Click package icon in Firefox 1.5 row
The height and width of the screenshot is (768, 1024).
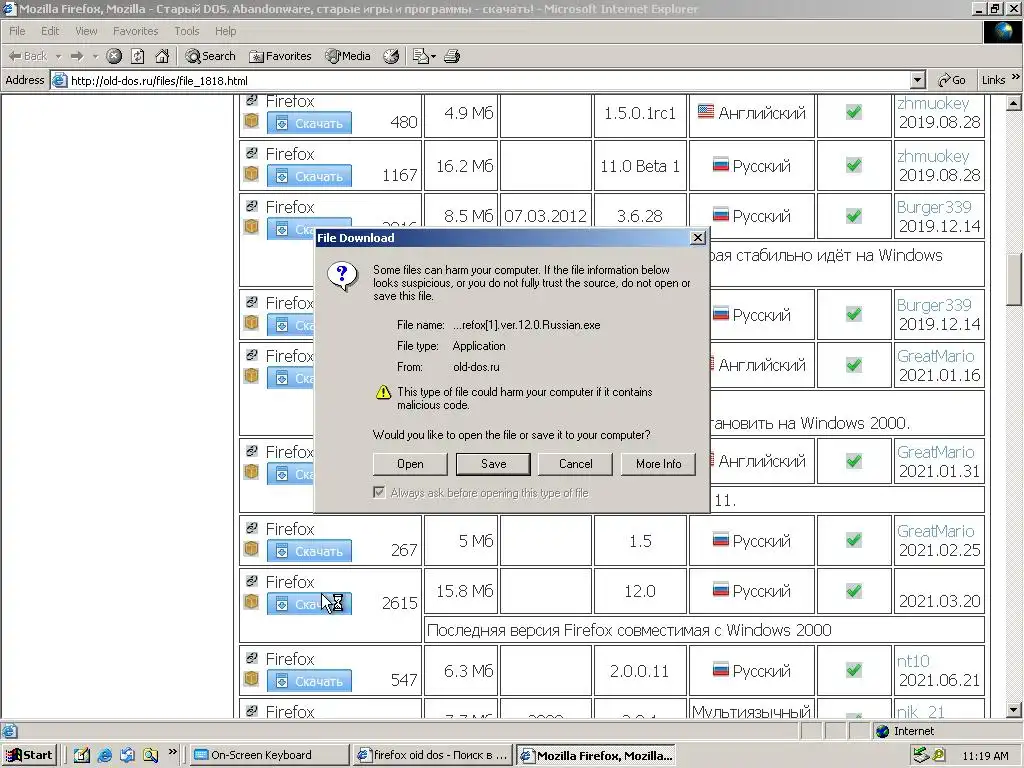point(251,549)
